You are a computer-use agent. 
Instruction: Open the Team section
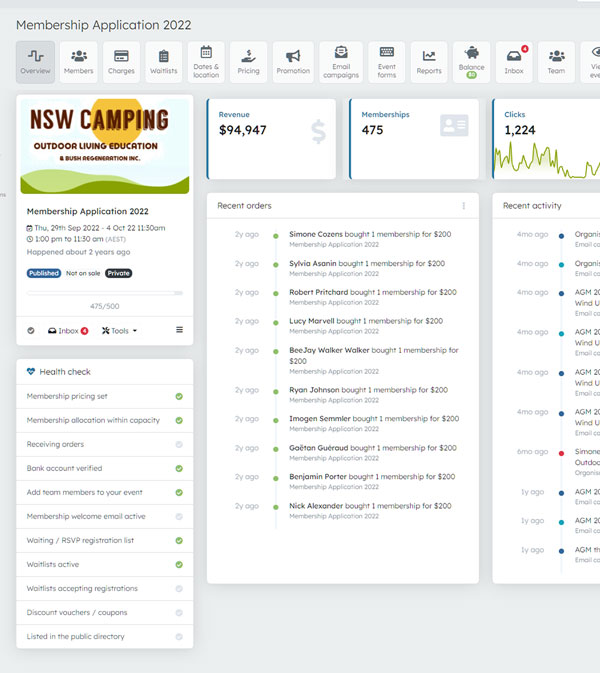pyautogui.click(x=556, y=62)
